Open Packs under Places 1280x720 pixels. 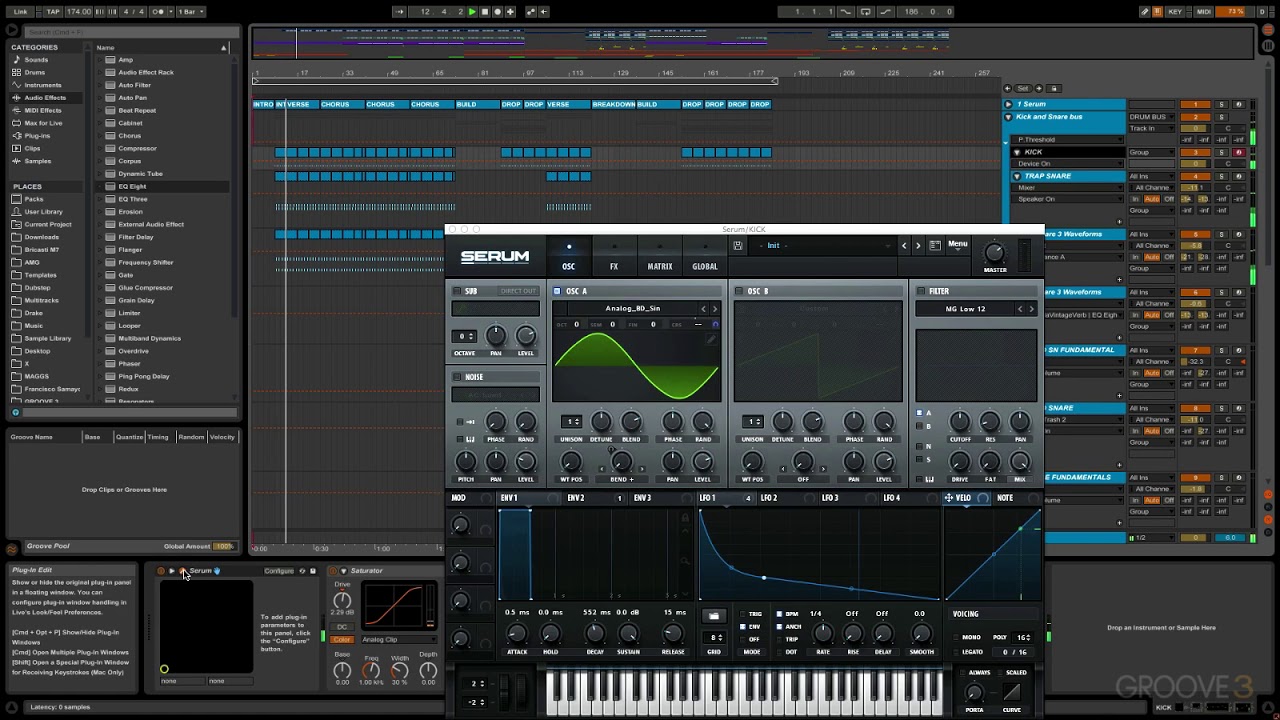(x=34, y=199)
